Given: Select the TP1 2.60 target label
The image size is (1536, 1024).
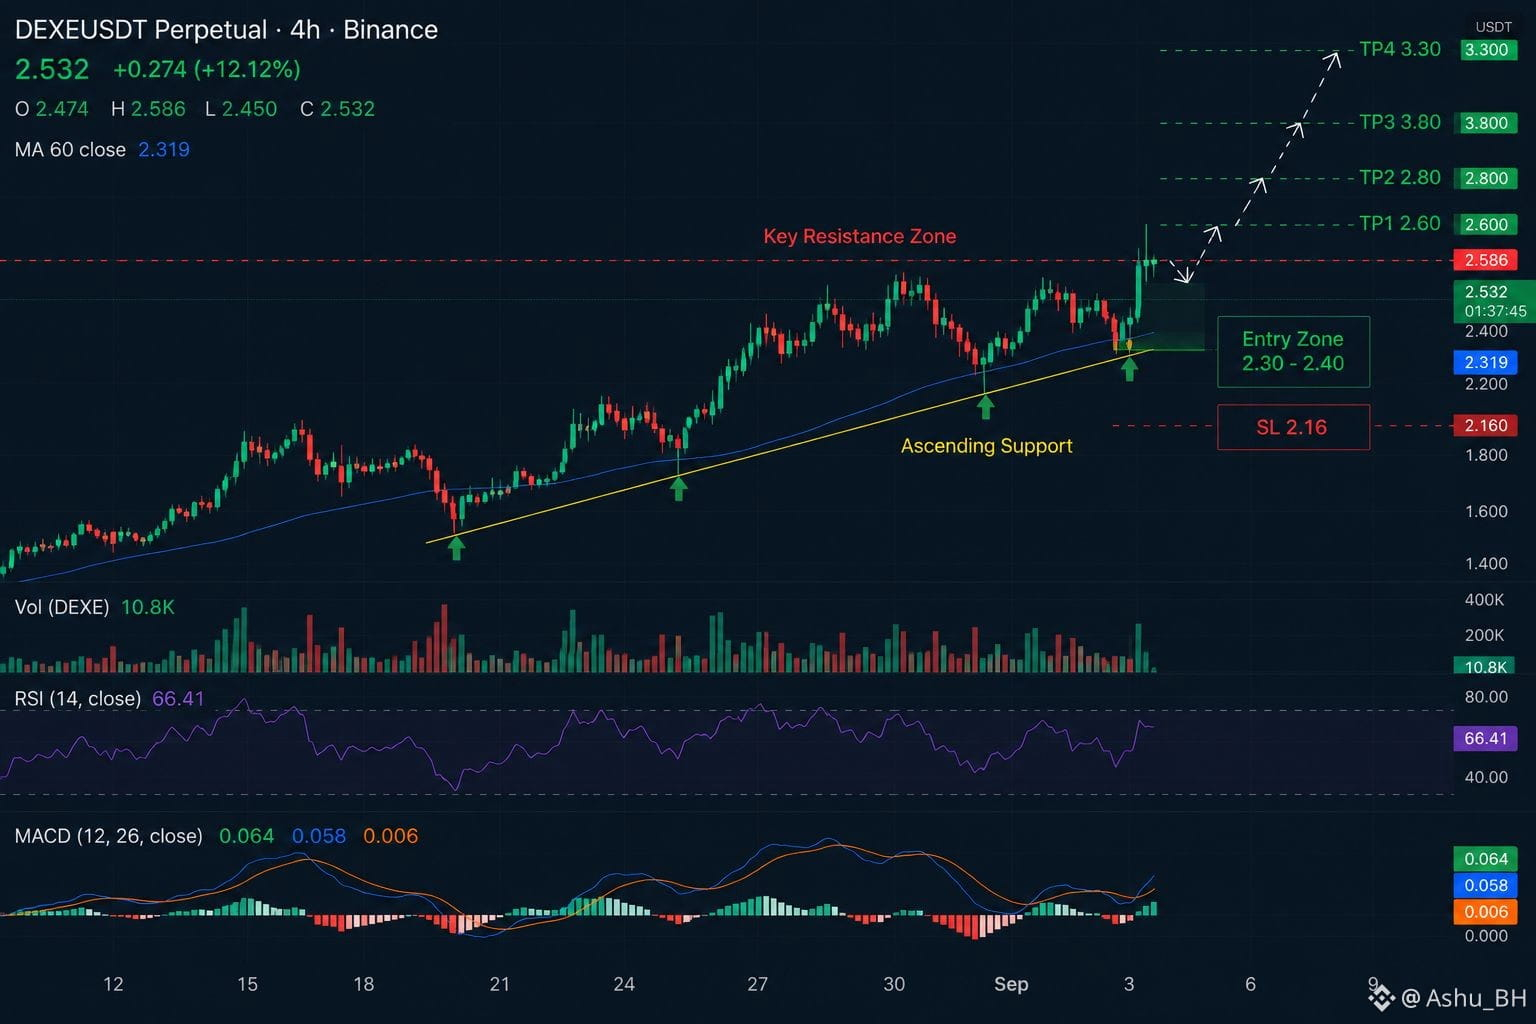Looking at the screenshot, I should (x=1400, y=223).
